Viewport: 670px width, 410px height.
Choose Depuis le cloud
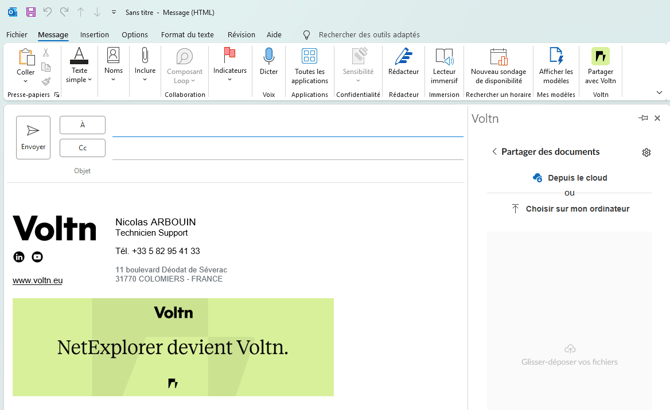(x=570, y=178)
